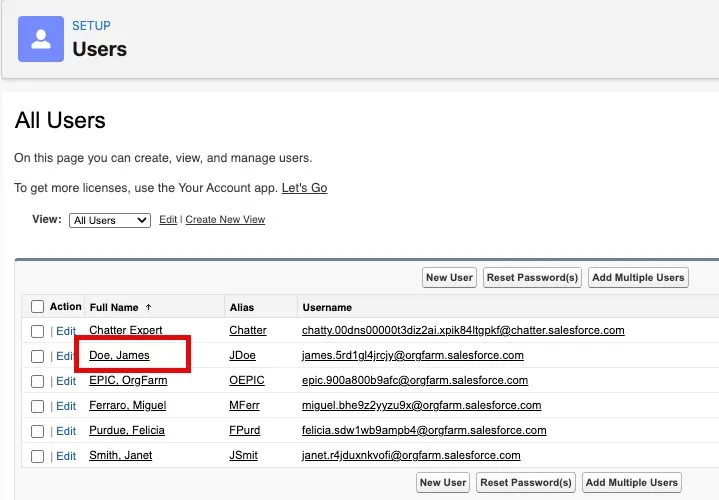Image resolution: width=719 pixels, height=500 pixels.
Task: Click the bottom New User button
Action: tap(442, 483)
